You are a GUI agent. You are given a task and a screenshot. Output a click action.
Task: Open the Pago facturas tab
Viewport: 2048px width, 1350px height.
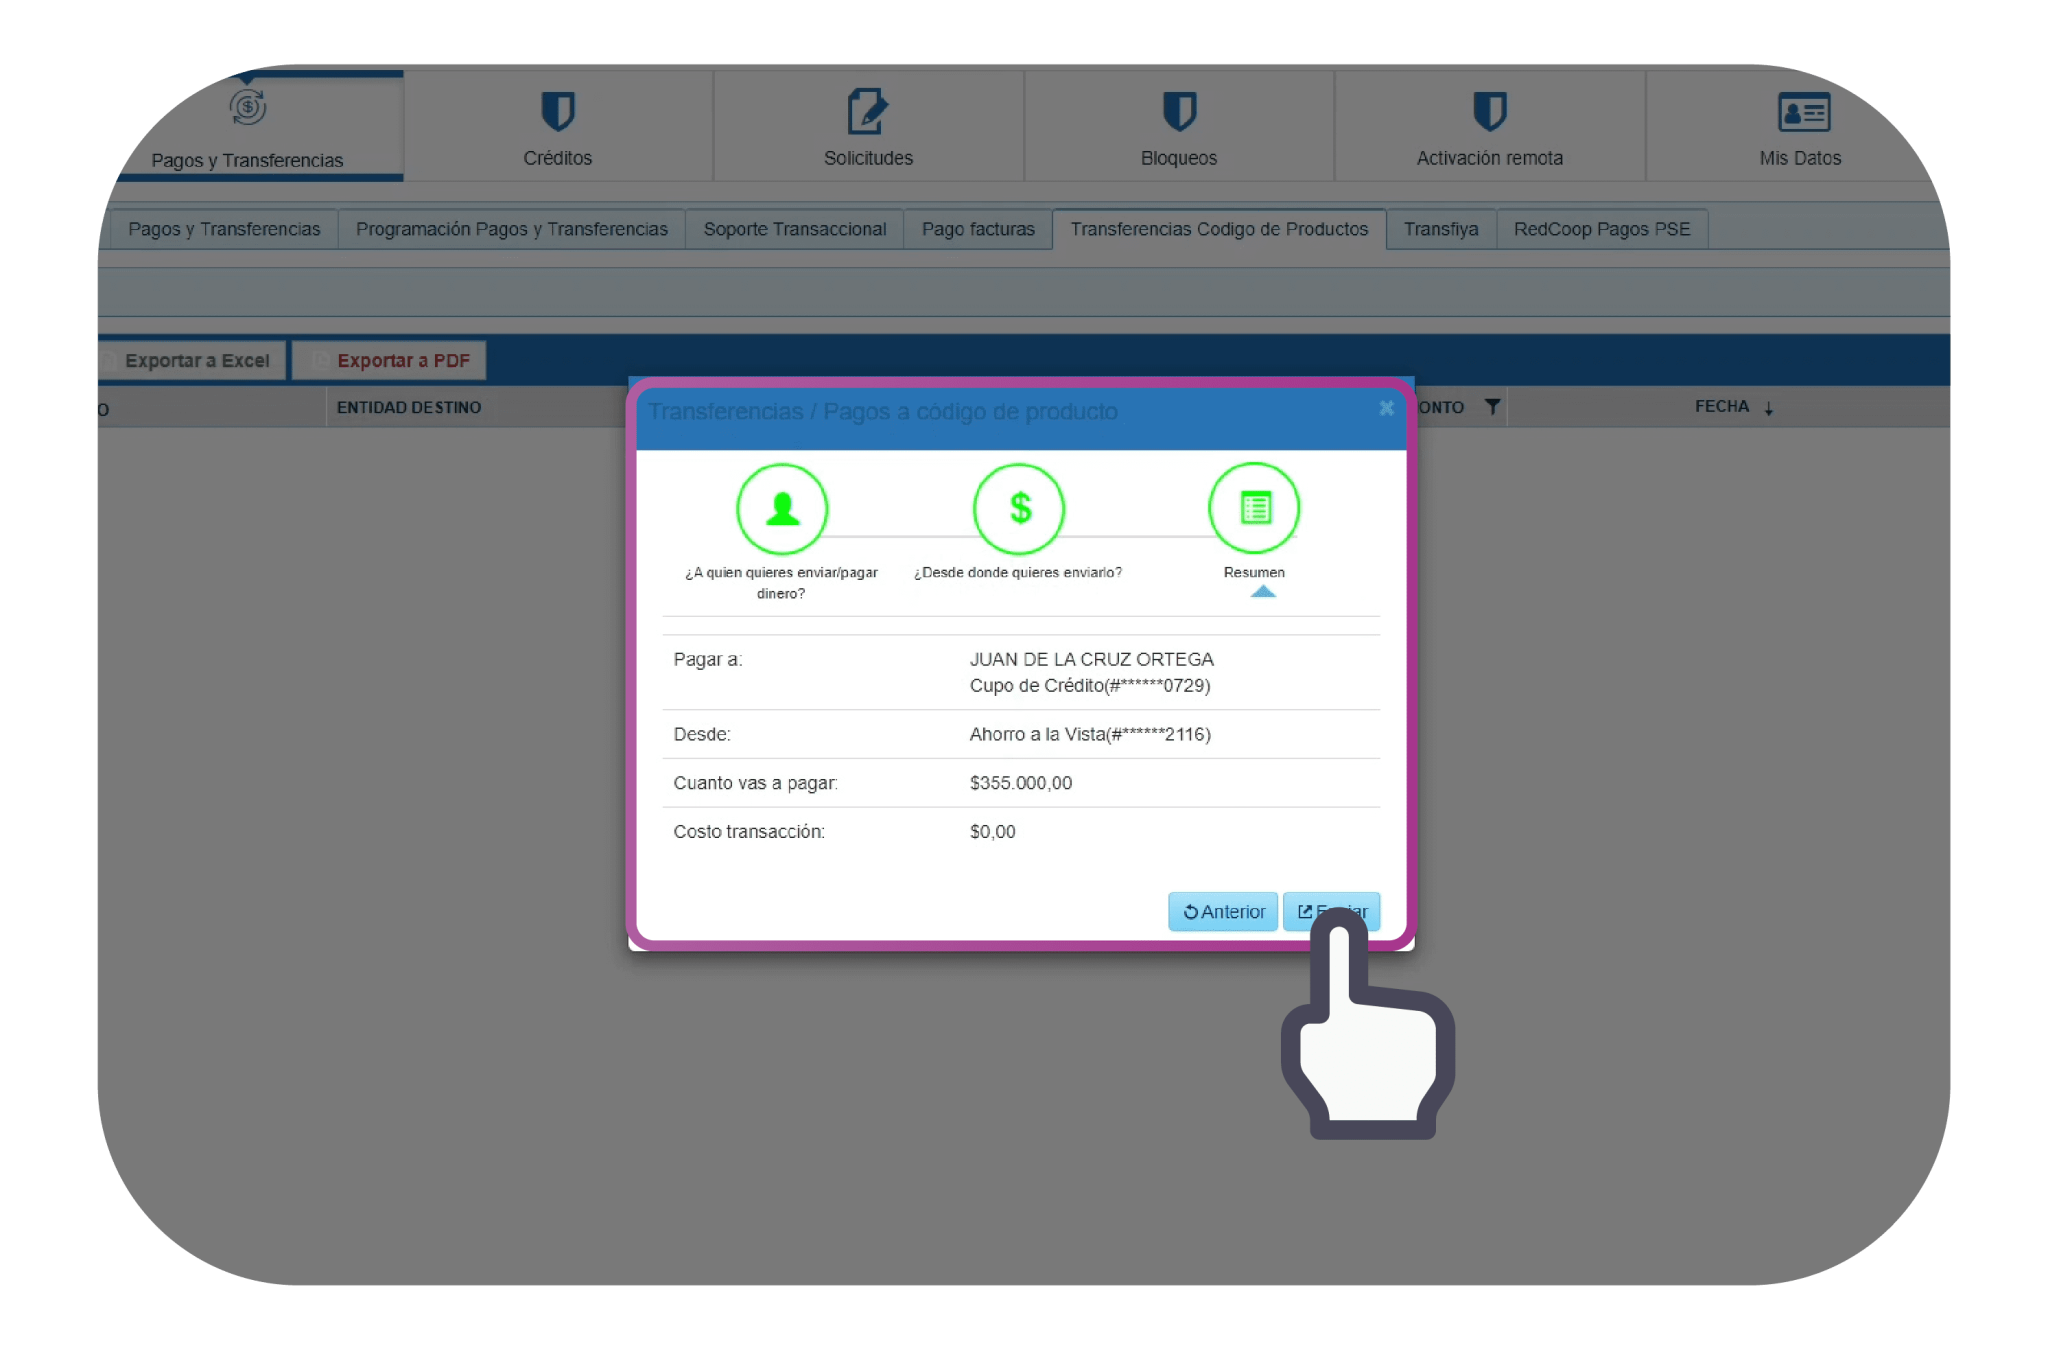[977, 229]
